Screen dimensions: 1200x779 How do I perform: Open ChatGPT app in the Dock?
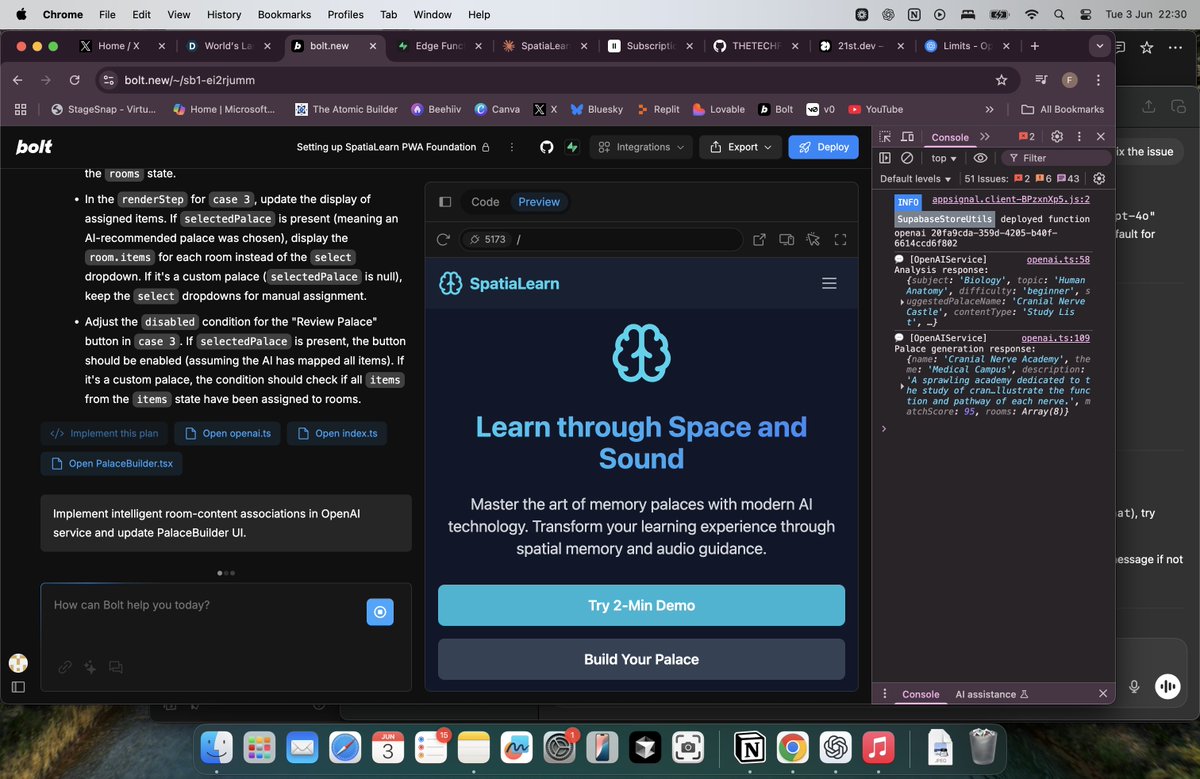835,747
